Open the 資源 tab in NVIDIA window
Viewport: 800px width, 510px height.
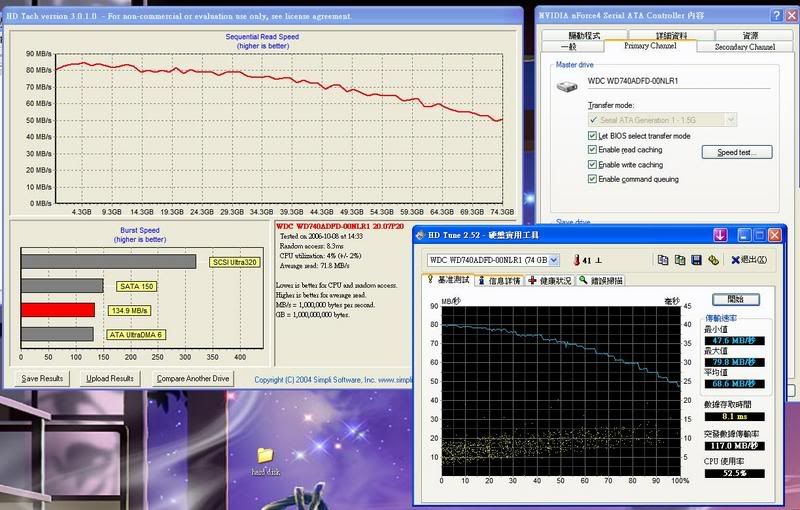750,35
